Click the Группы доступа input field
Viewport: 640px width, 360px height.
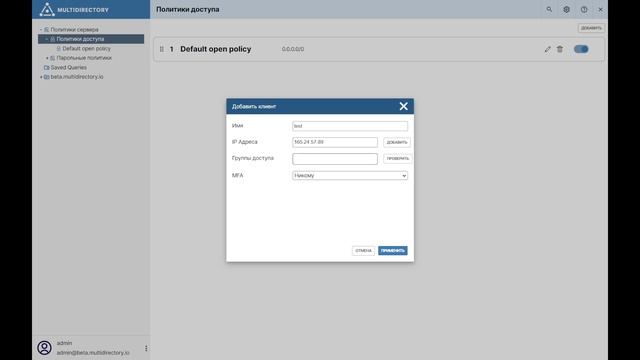pos(335,159)
